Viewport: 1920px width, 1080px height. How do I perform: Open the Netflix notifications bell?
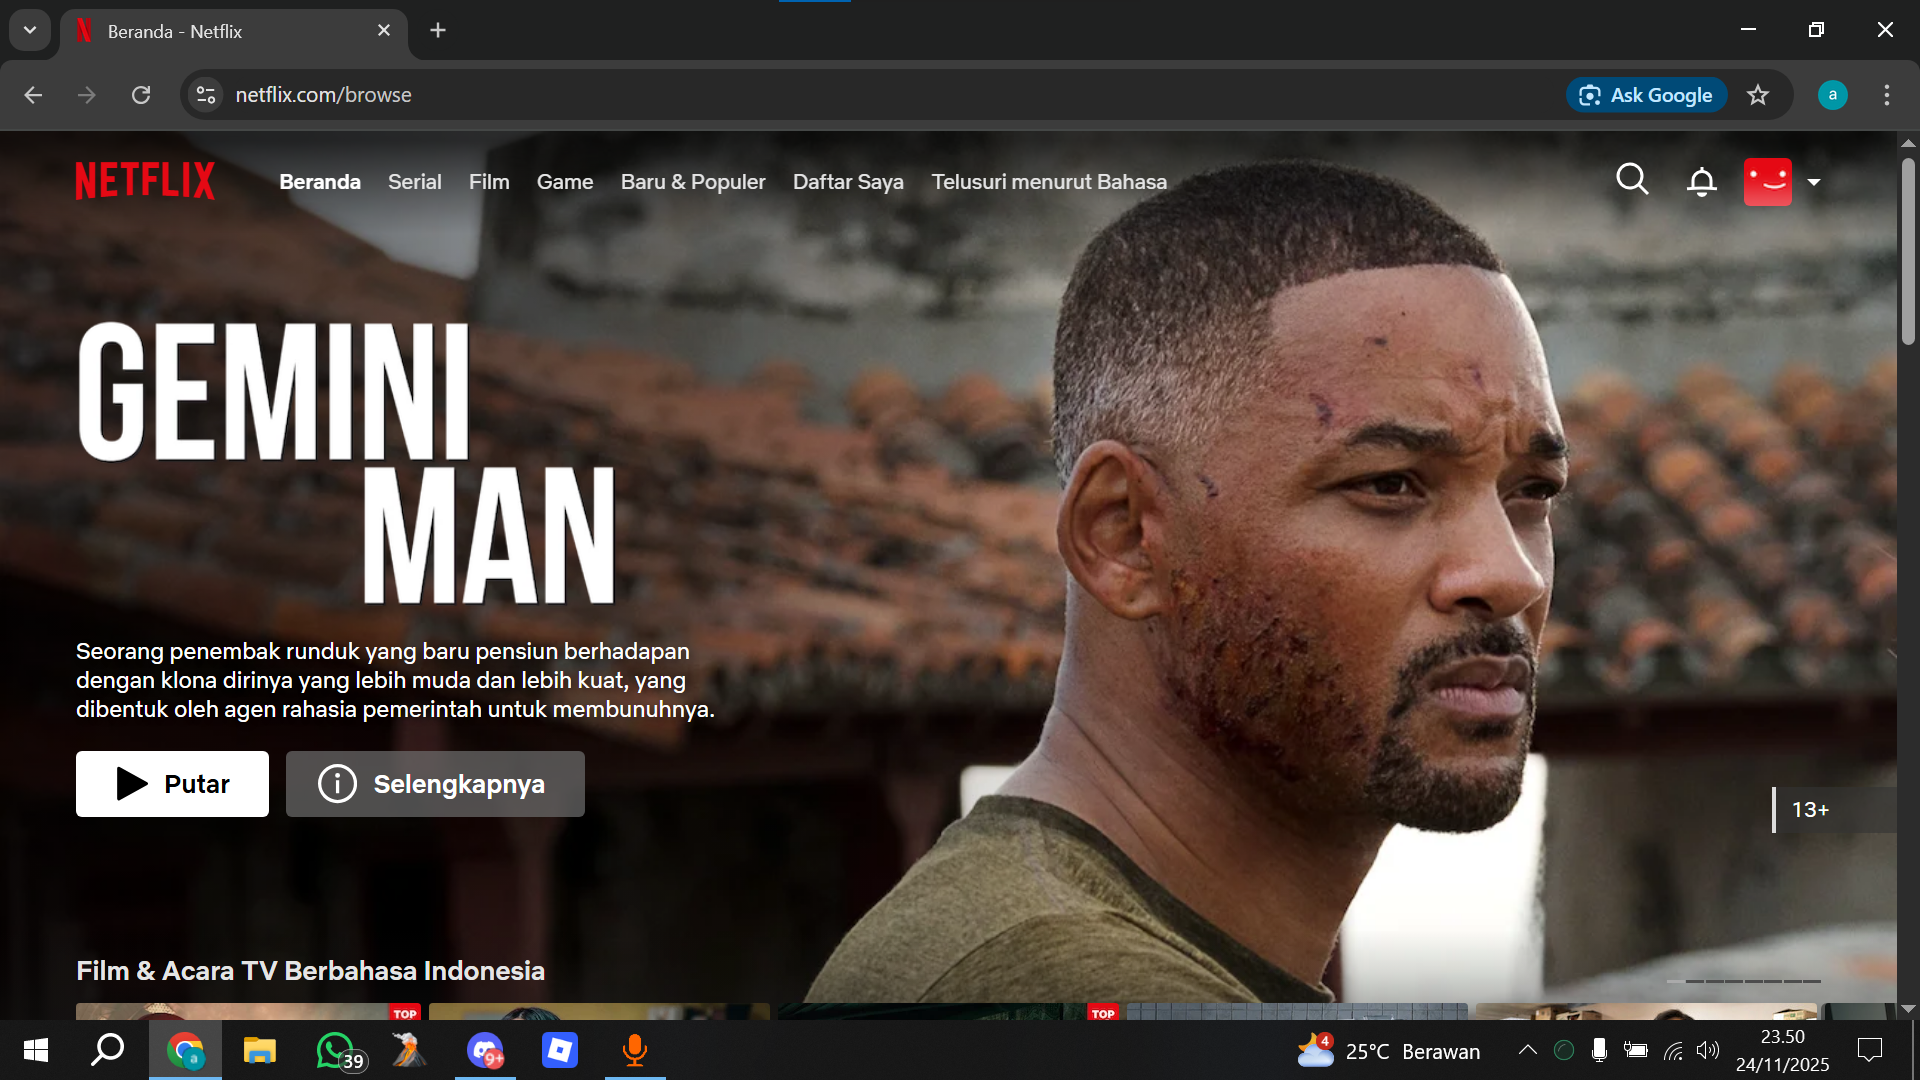coord(1701,182)
